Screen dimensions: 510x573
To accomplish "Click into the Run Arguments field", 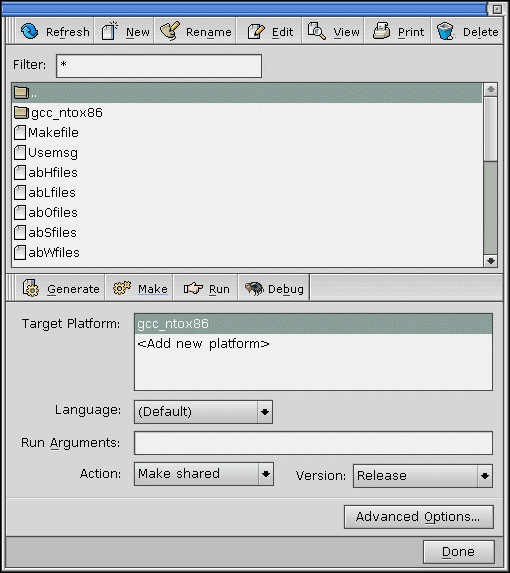I will pyautogui.click(x=313, y=443).
